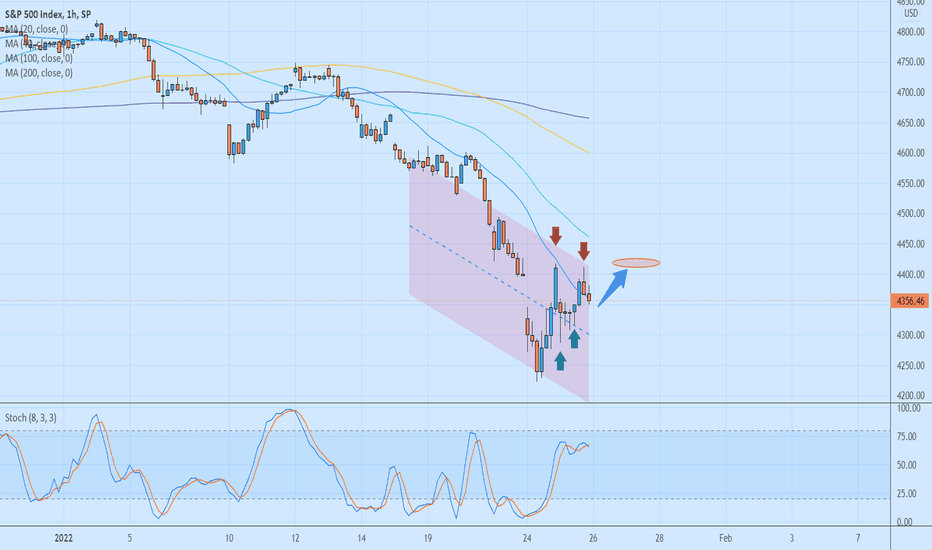Click the date 28 on the time axis

[660, 538]
